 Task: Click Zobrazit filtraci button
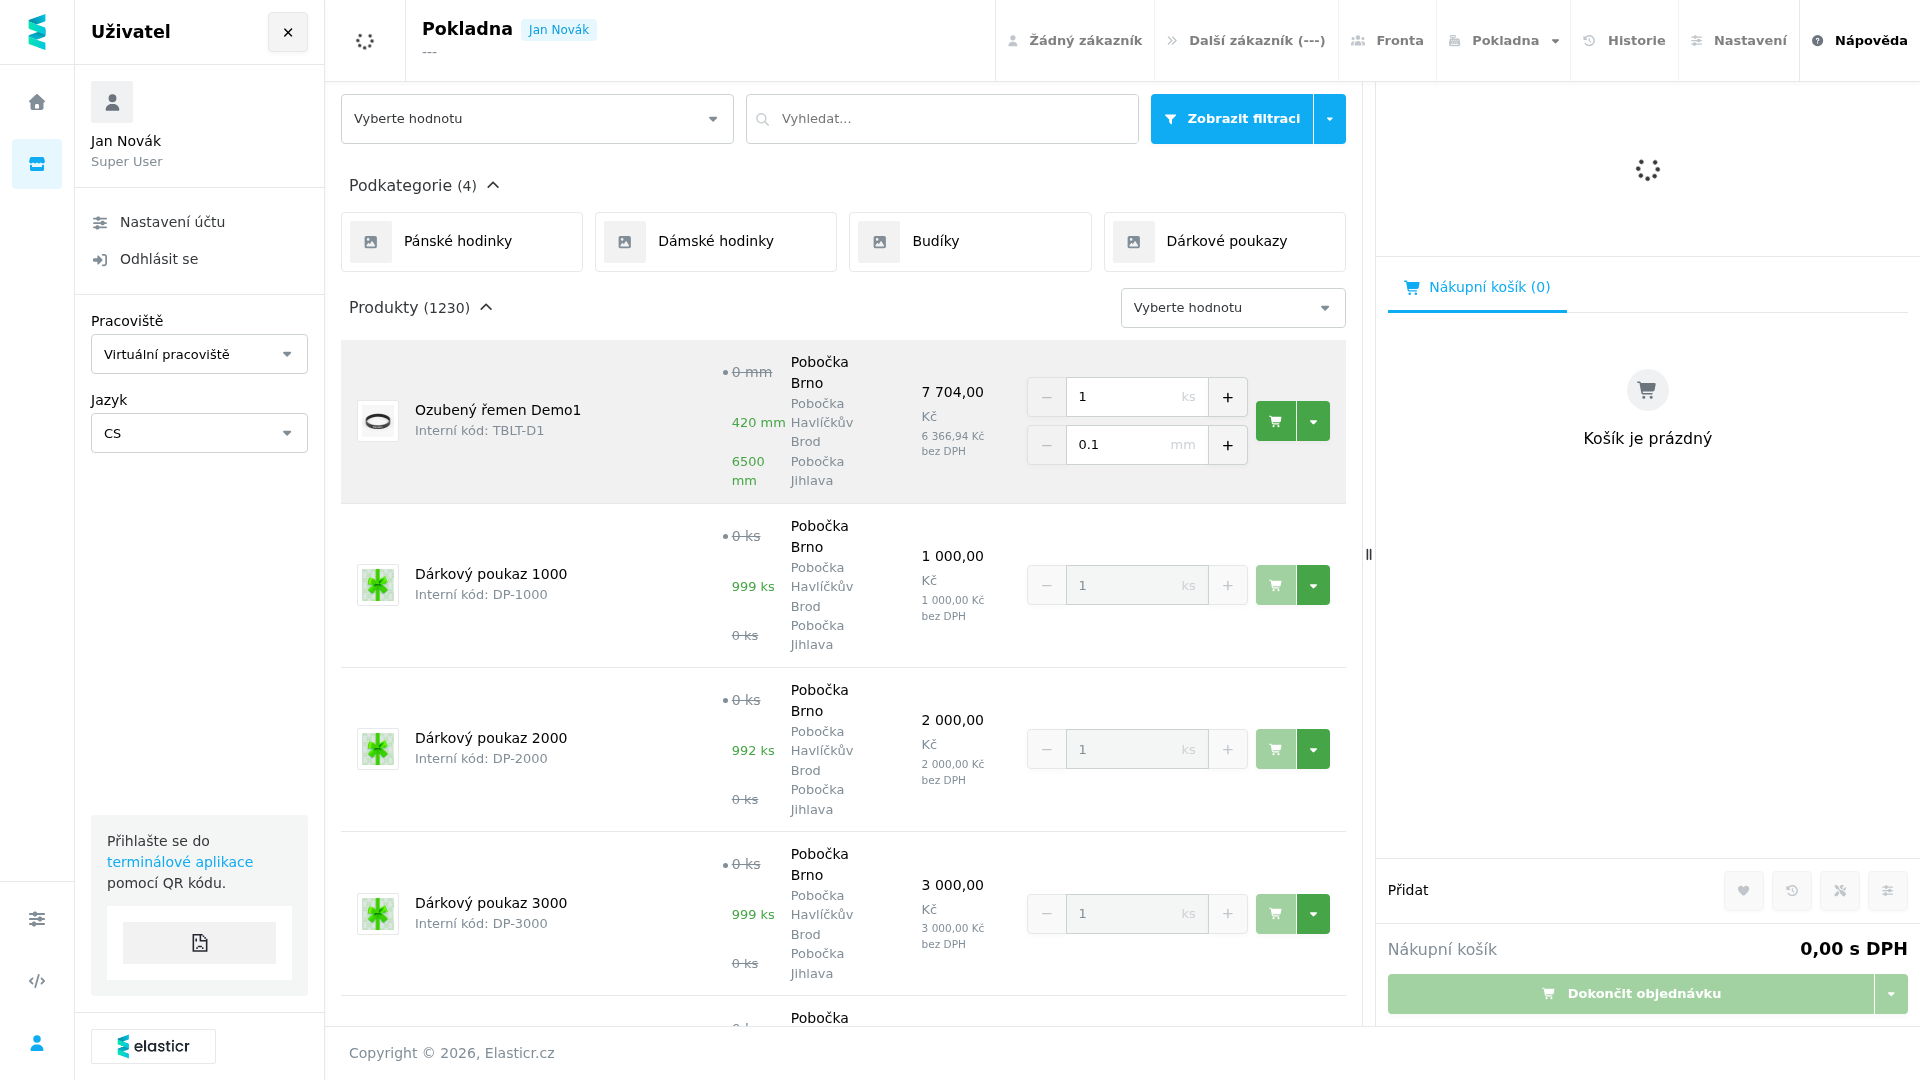[x=1232, y=119]
